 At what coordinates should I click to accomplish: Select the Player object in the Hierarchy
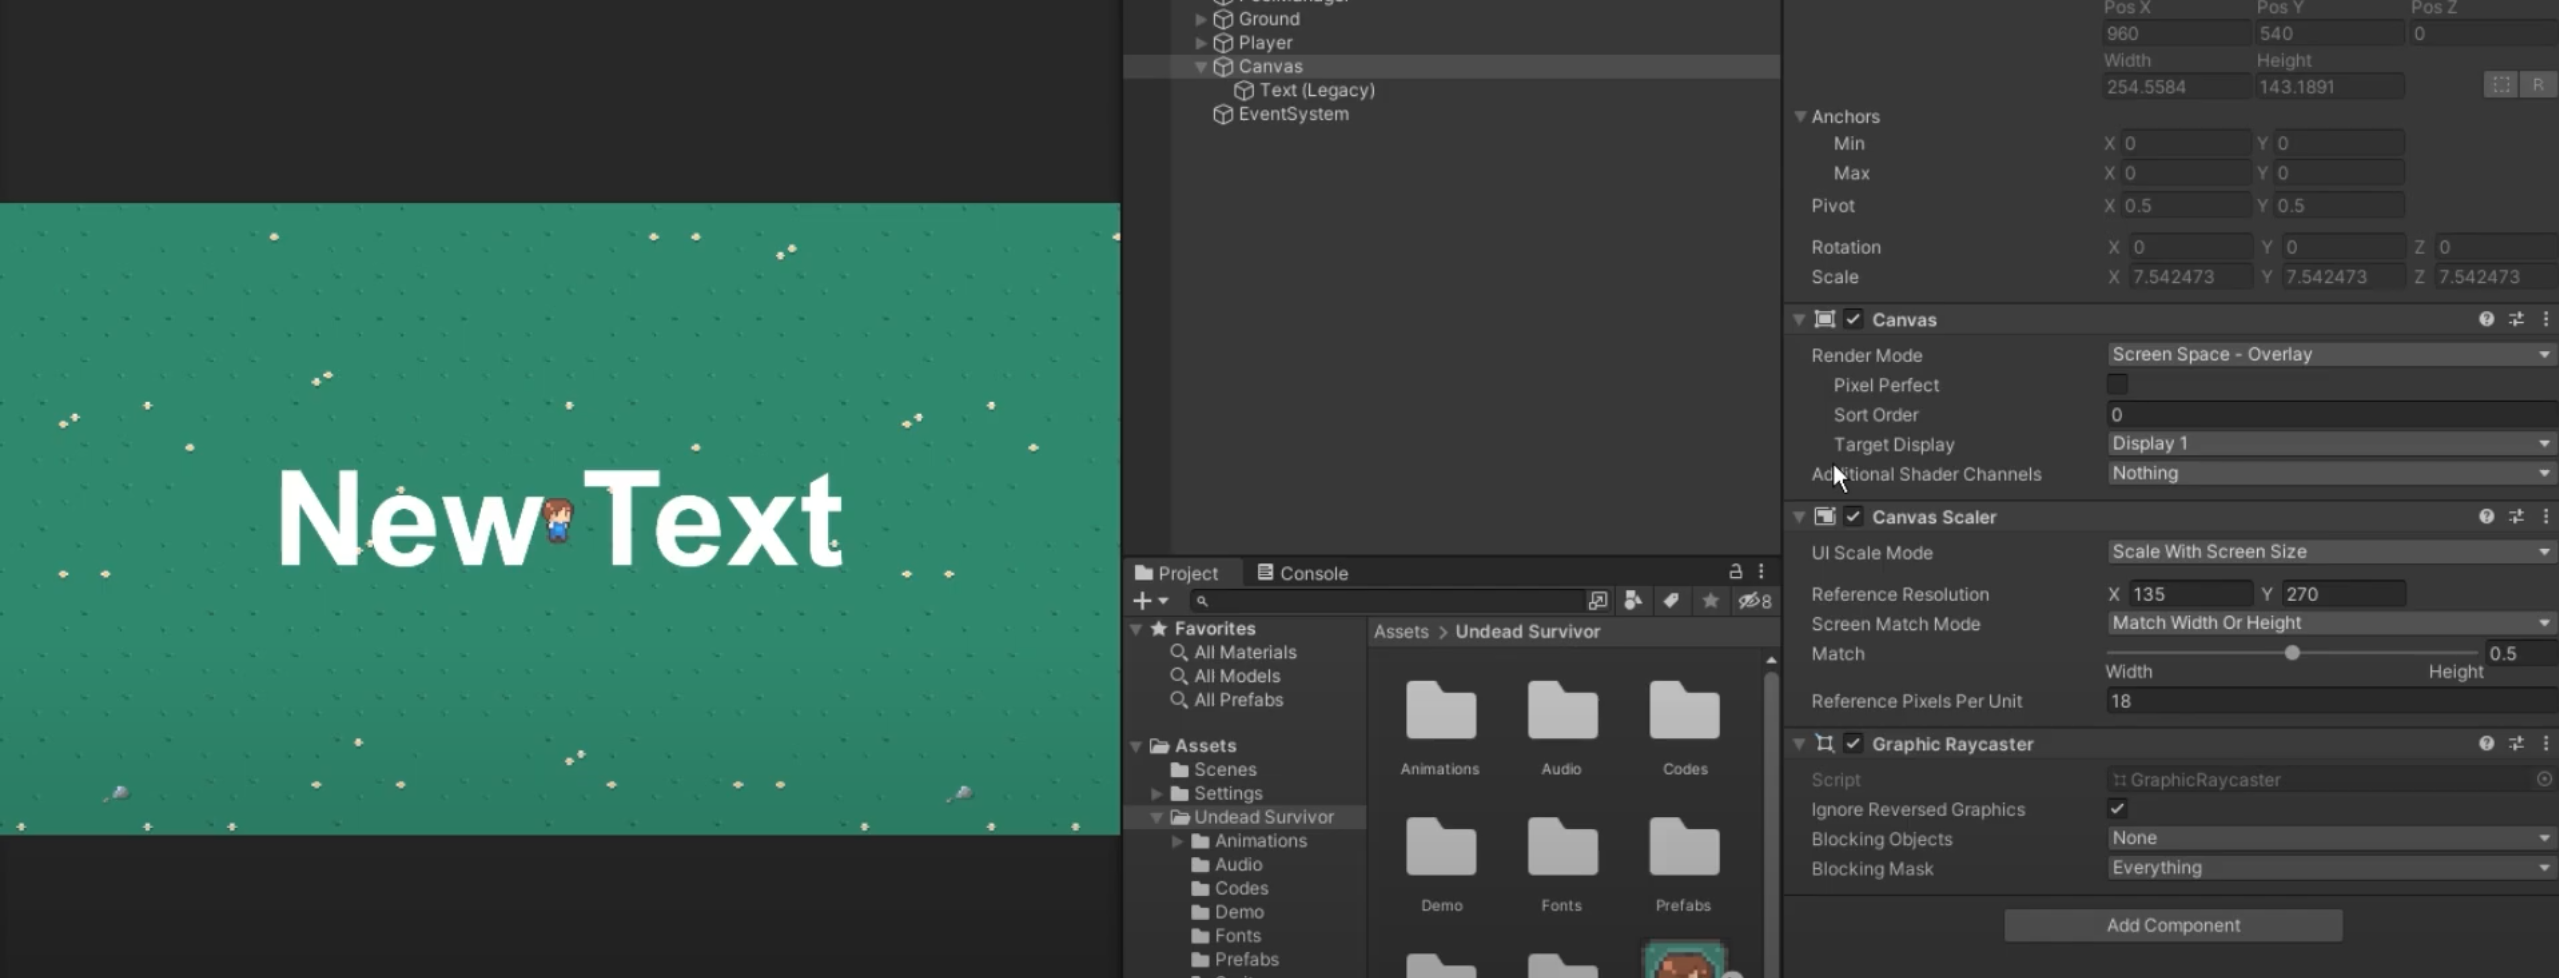point(1264,43)
